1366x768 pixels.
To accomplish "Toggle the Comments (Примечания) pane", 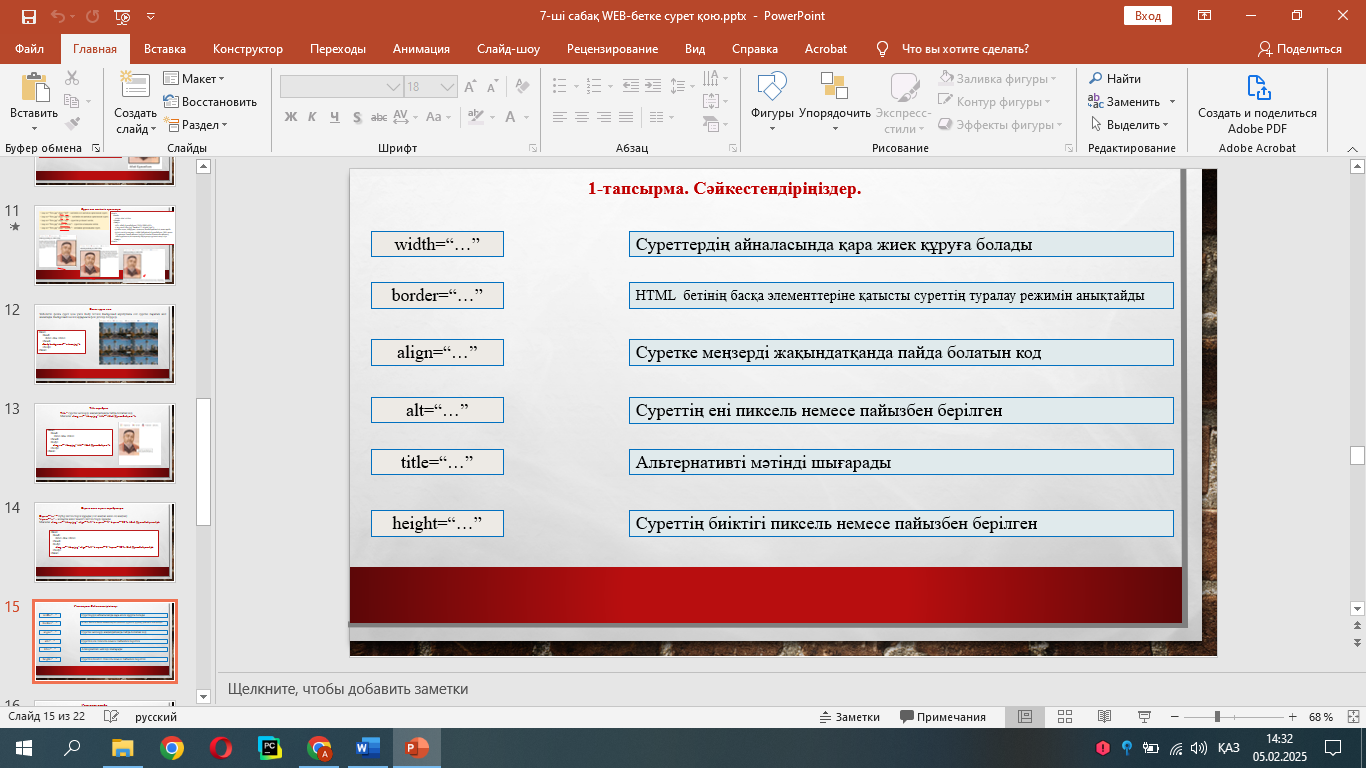I will (x=943, y=717).
